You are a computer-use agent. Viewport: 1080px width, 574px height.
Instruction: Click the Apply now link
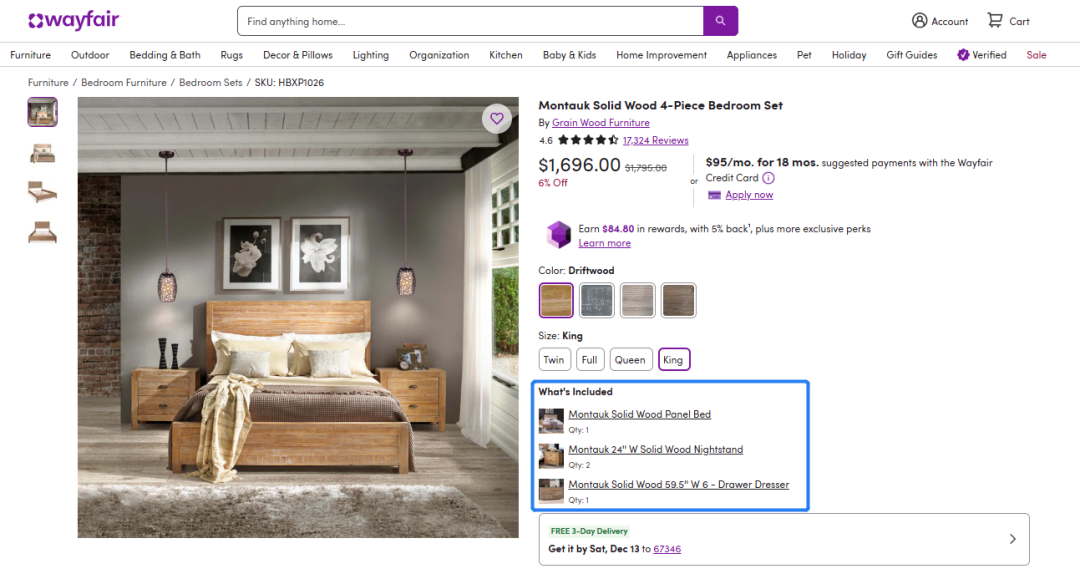click(749, 195)
